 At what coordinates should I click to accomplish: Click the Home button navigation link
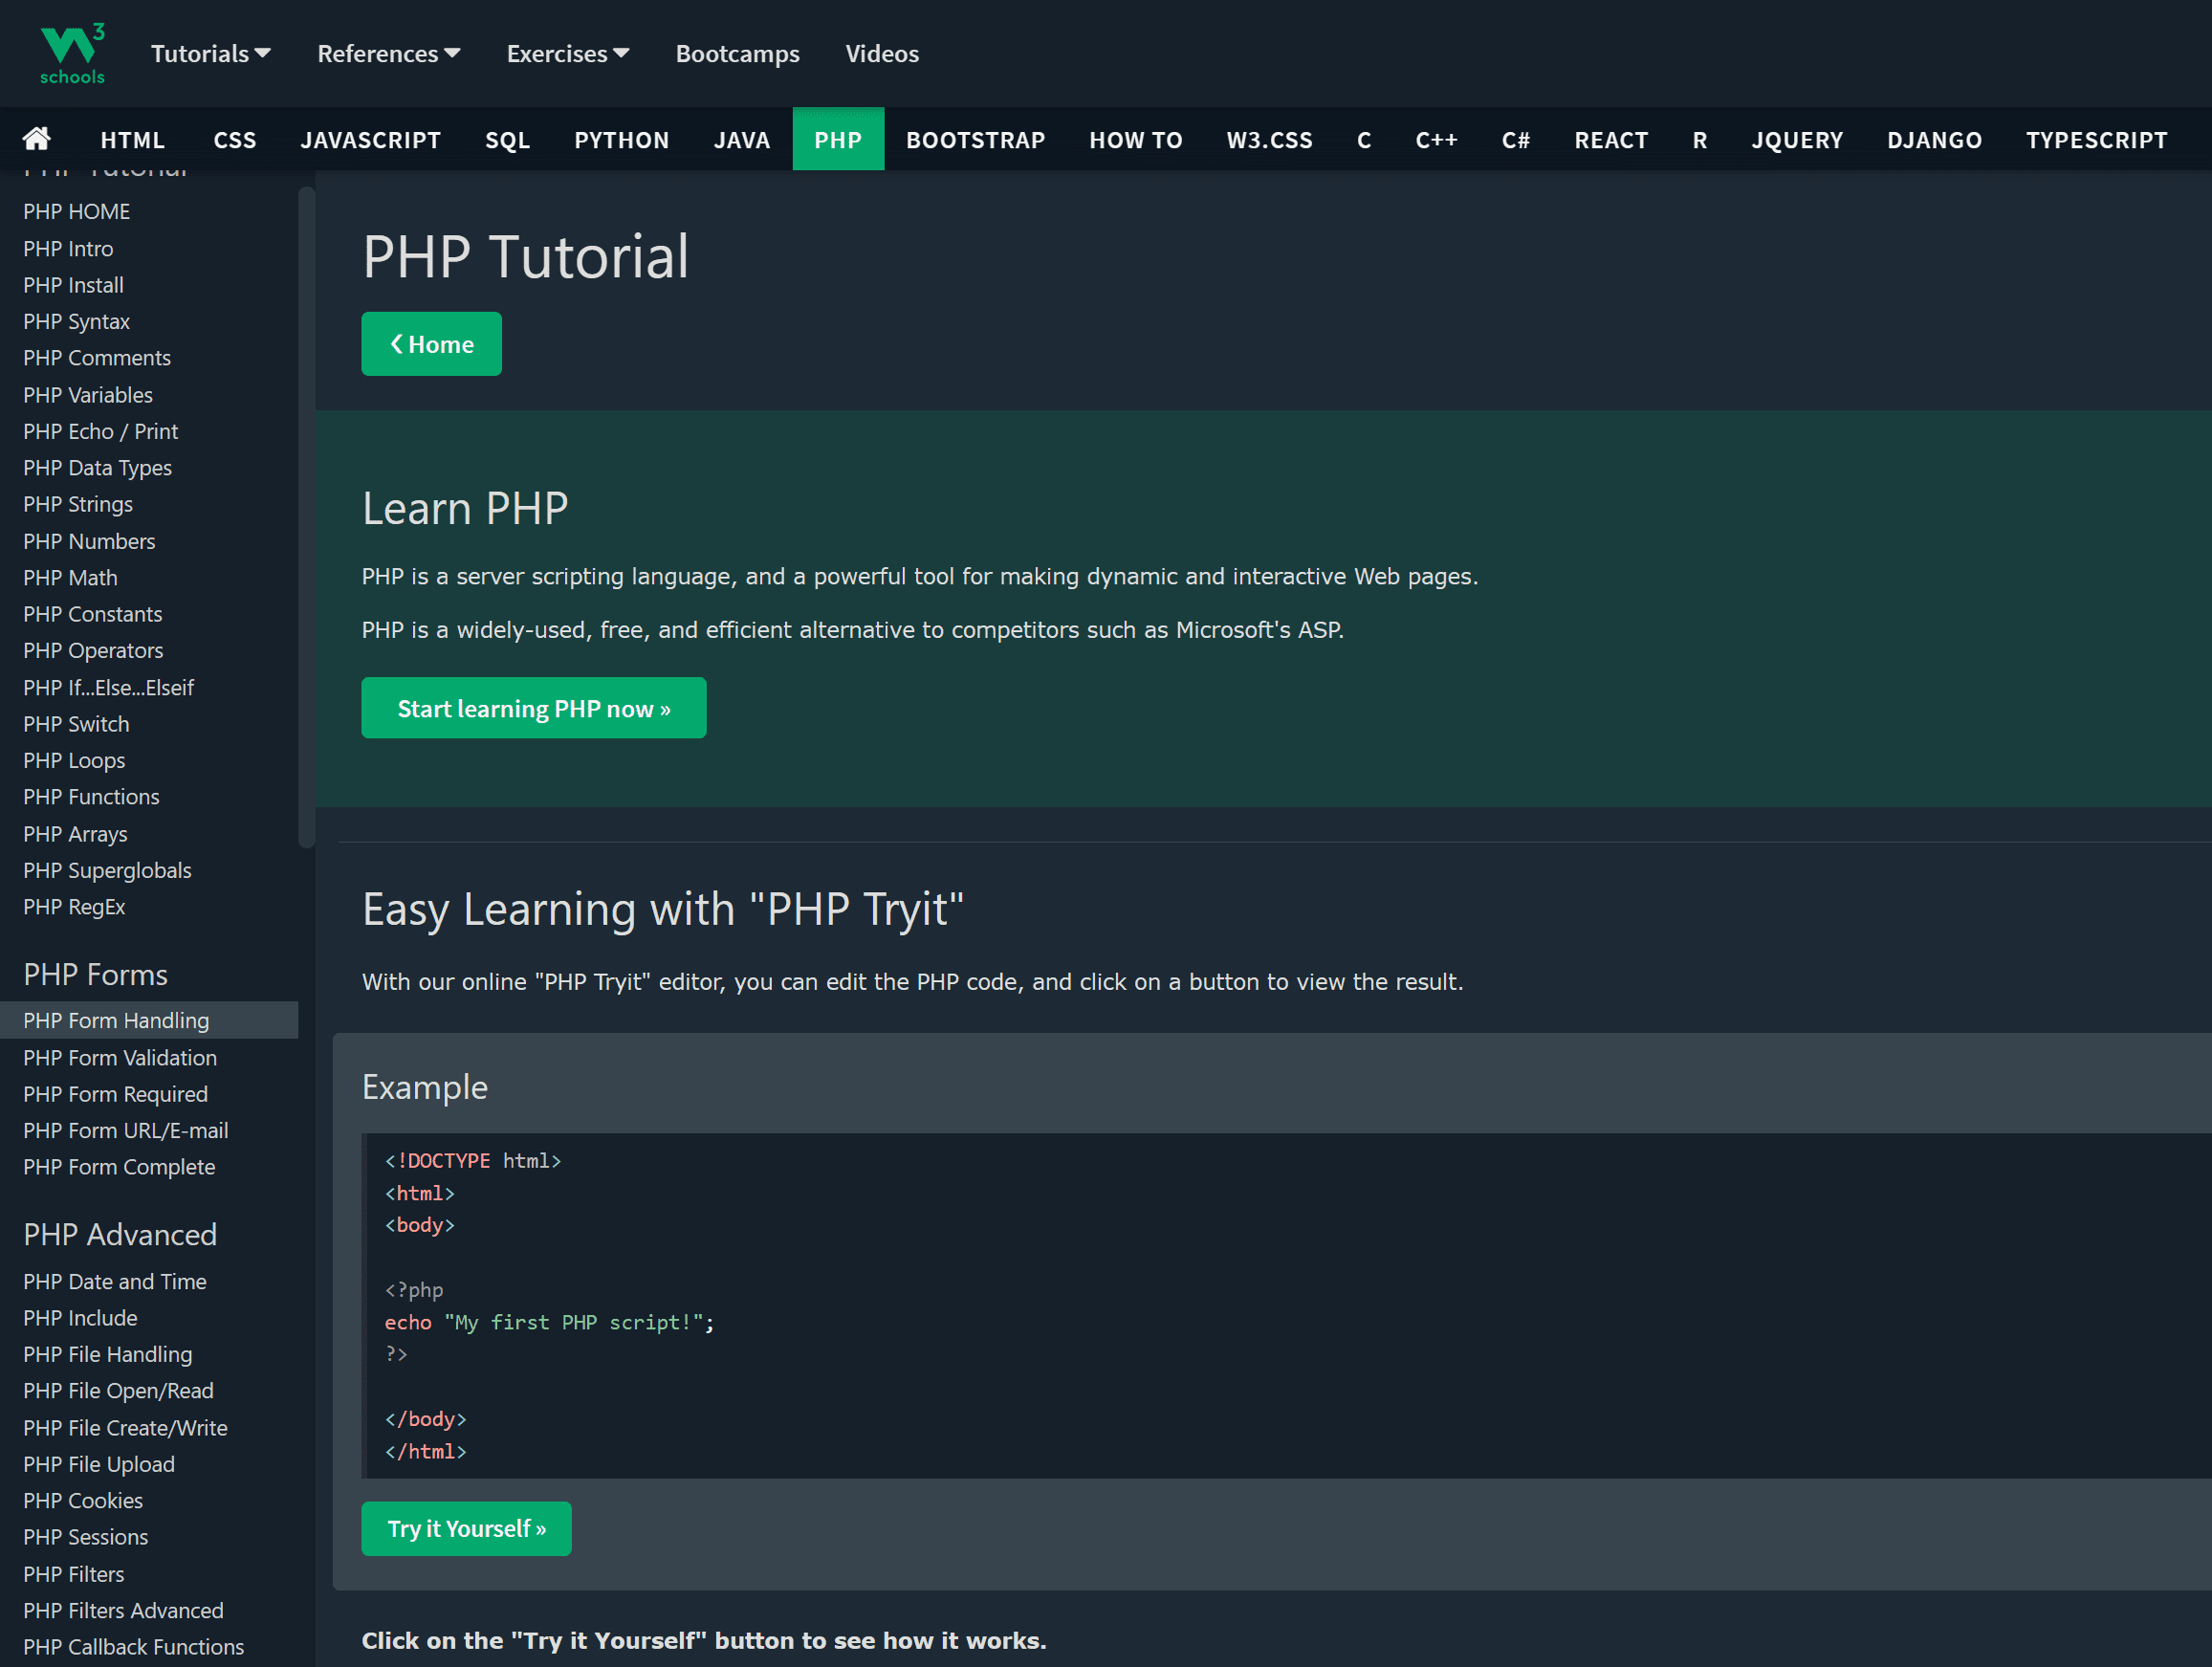431,343
